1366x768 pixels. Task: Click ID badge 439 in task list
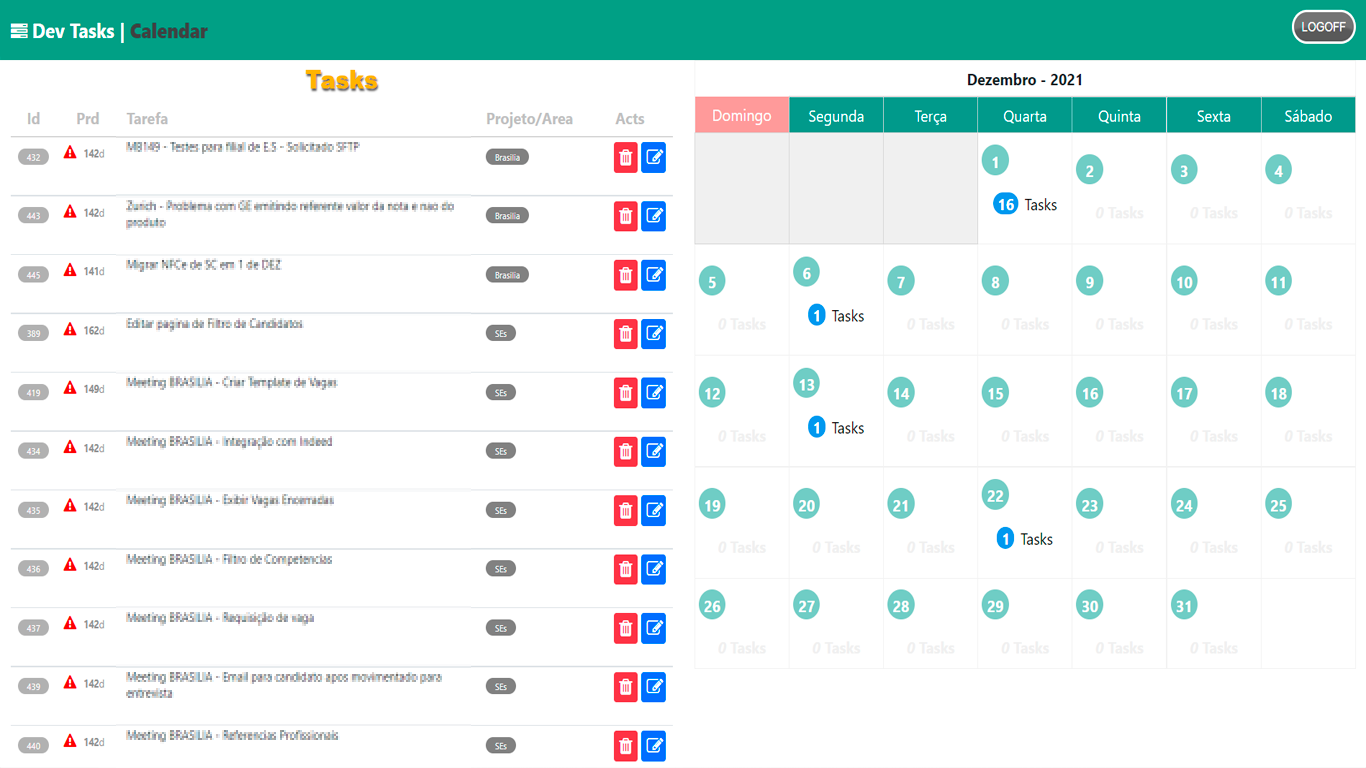coord(34,687)
